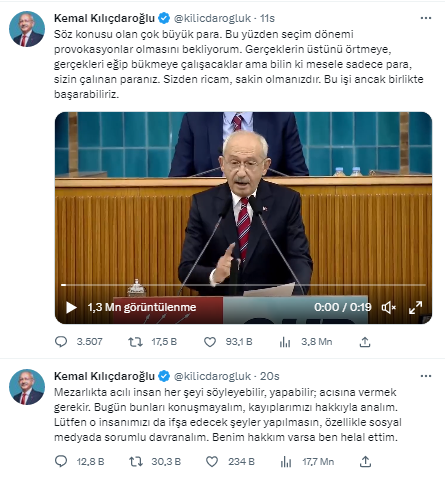Image resolution: width=445 pixels, height=477 pixels.
Task: Open reply on first tweet with 3.507 comments
Action: point(61,342)
